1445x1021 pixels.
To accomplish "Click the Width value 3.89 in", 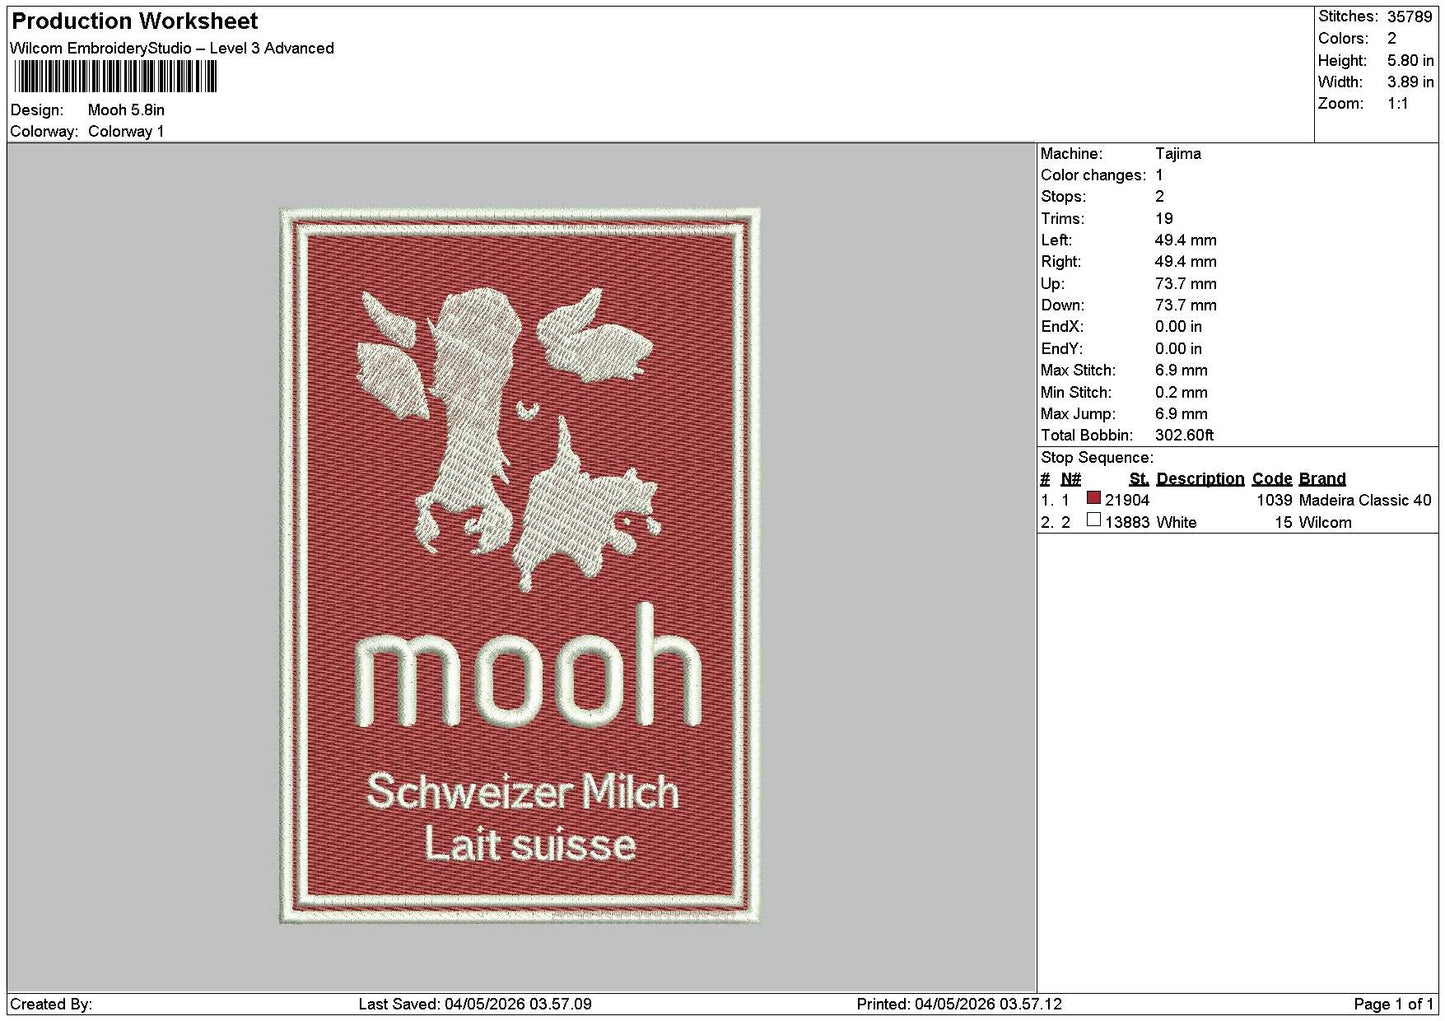I will (1410, 82).
